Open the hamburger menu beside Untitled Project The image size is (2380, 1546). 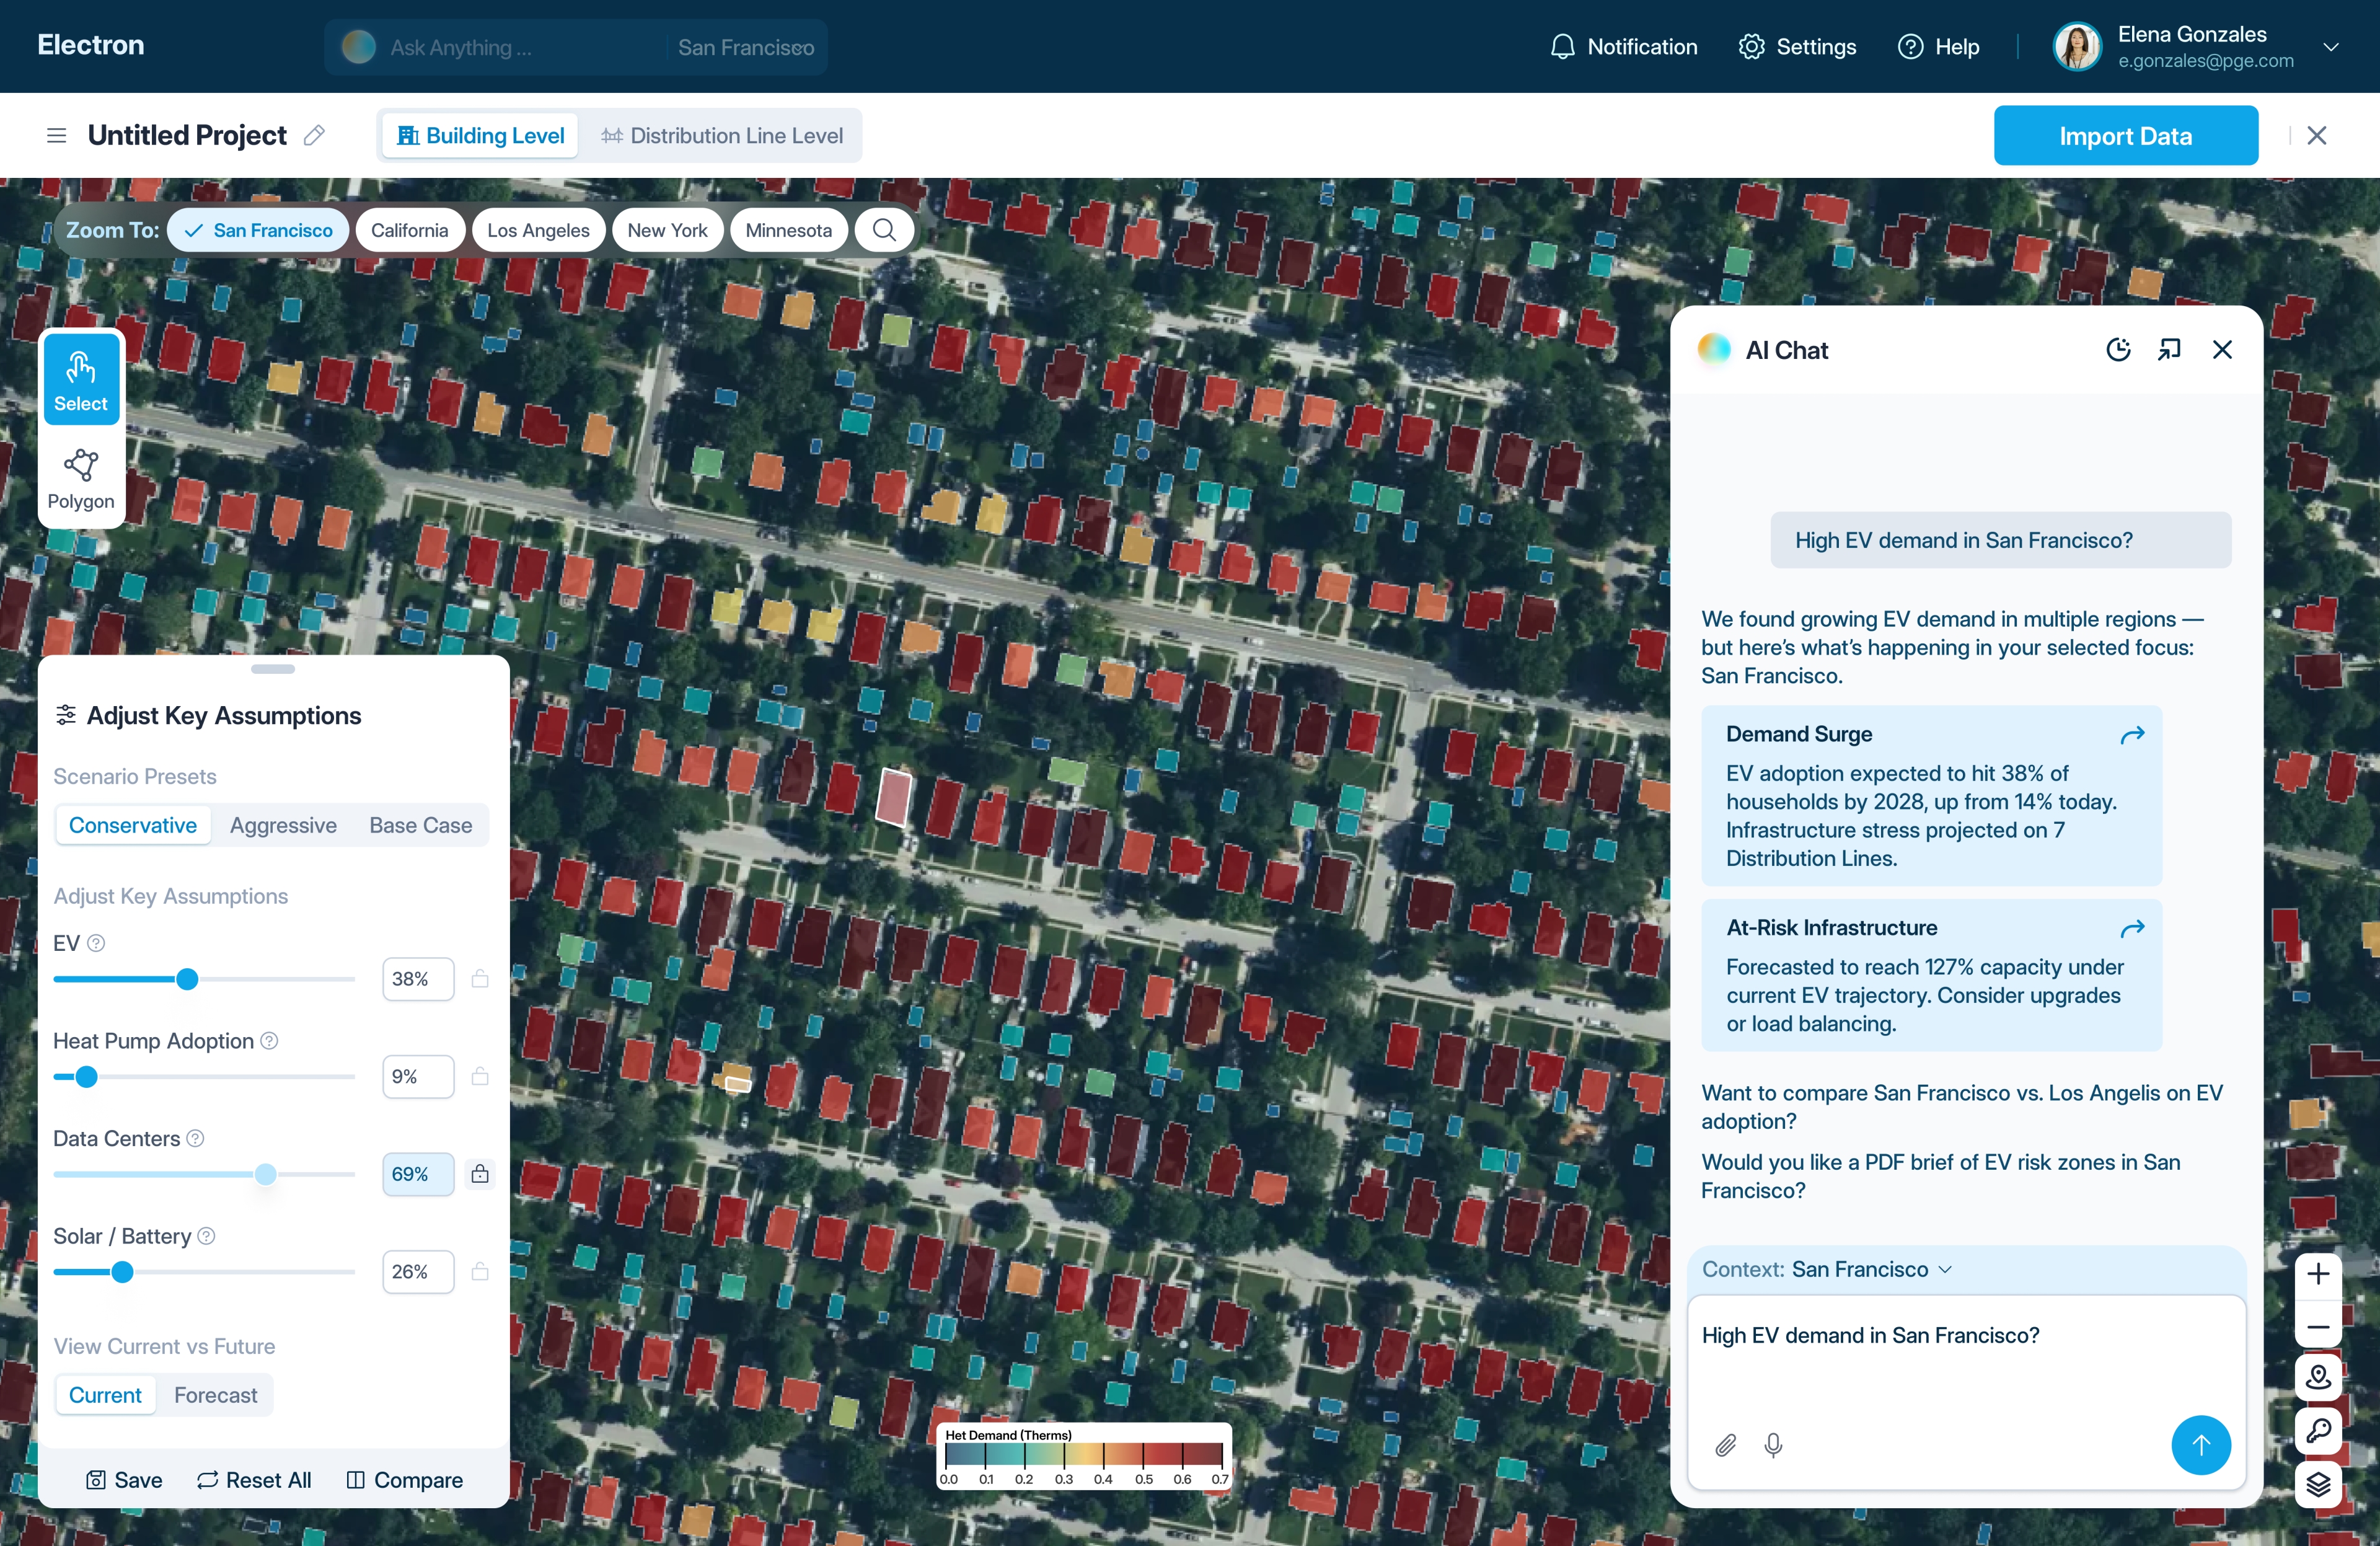click(56, 135)
